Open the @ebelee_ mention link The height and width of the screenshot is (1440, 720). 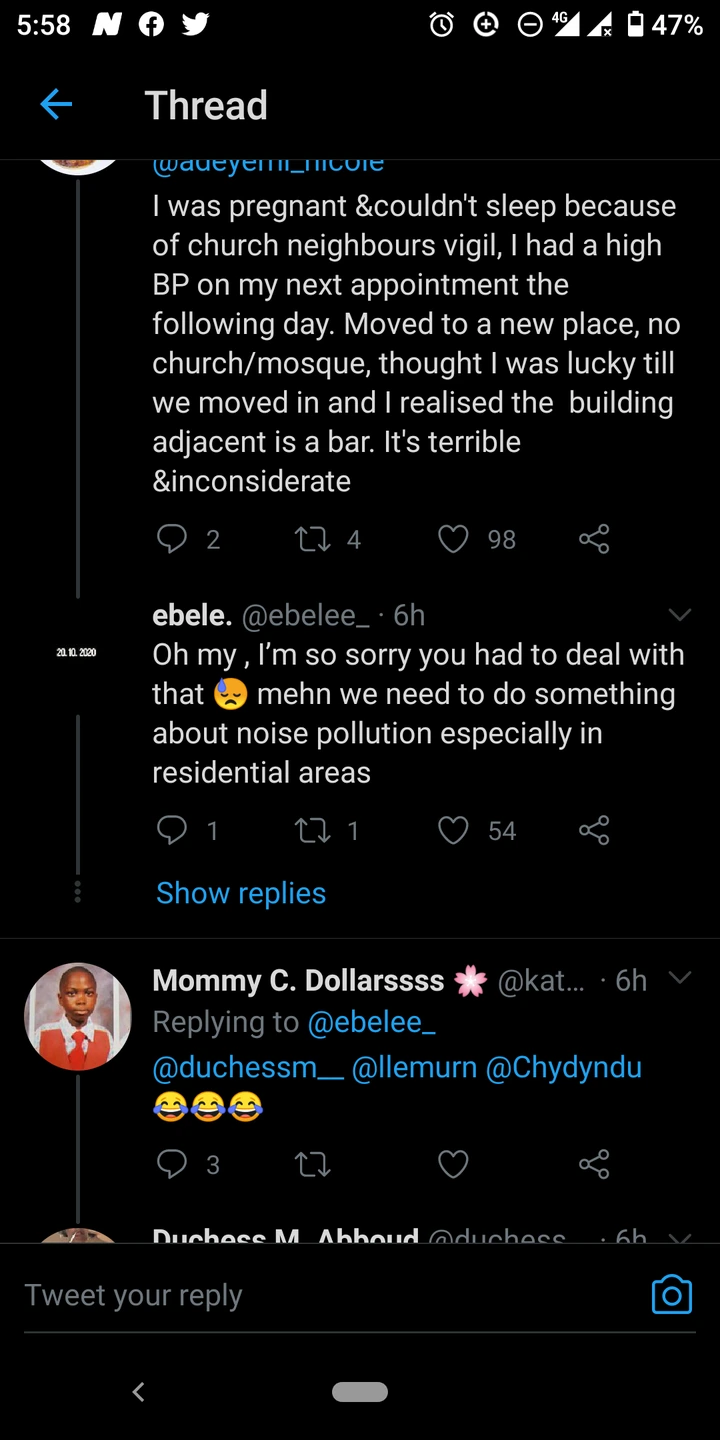coord(371,1022)
